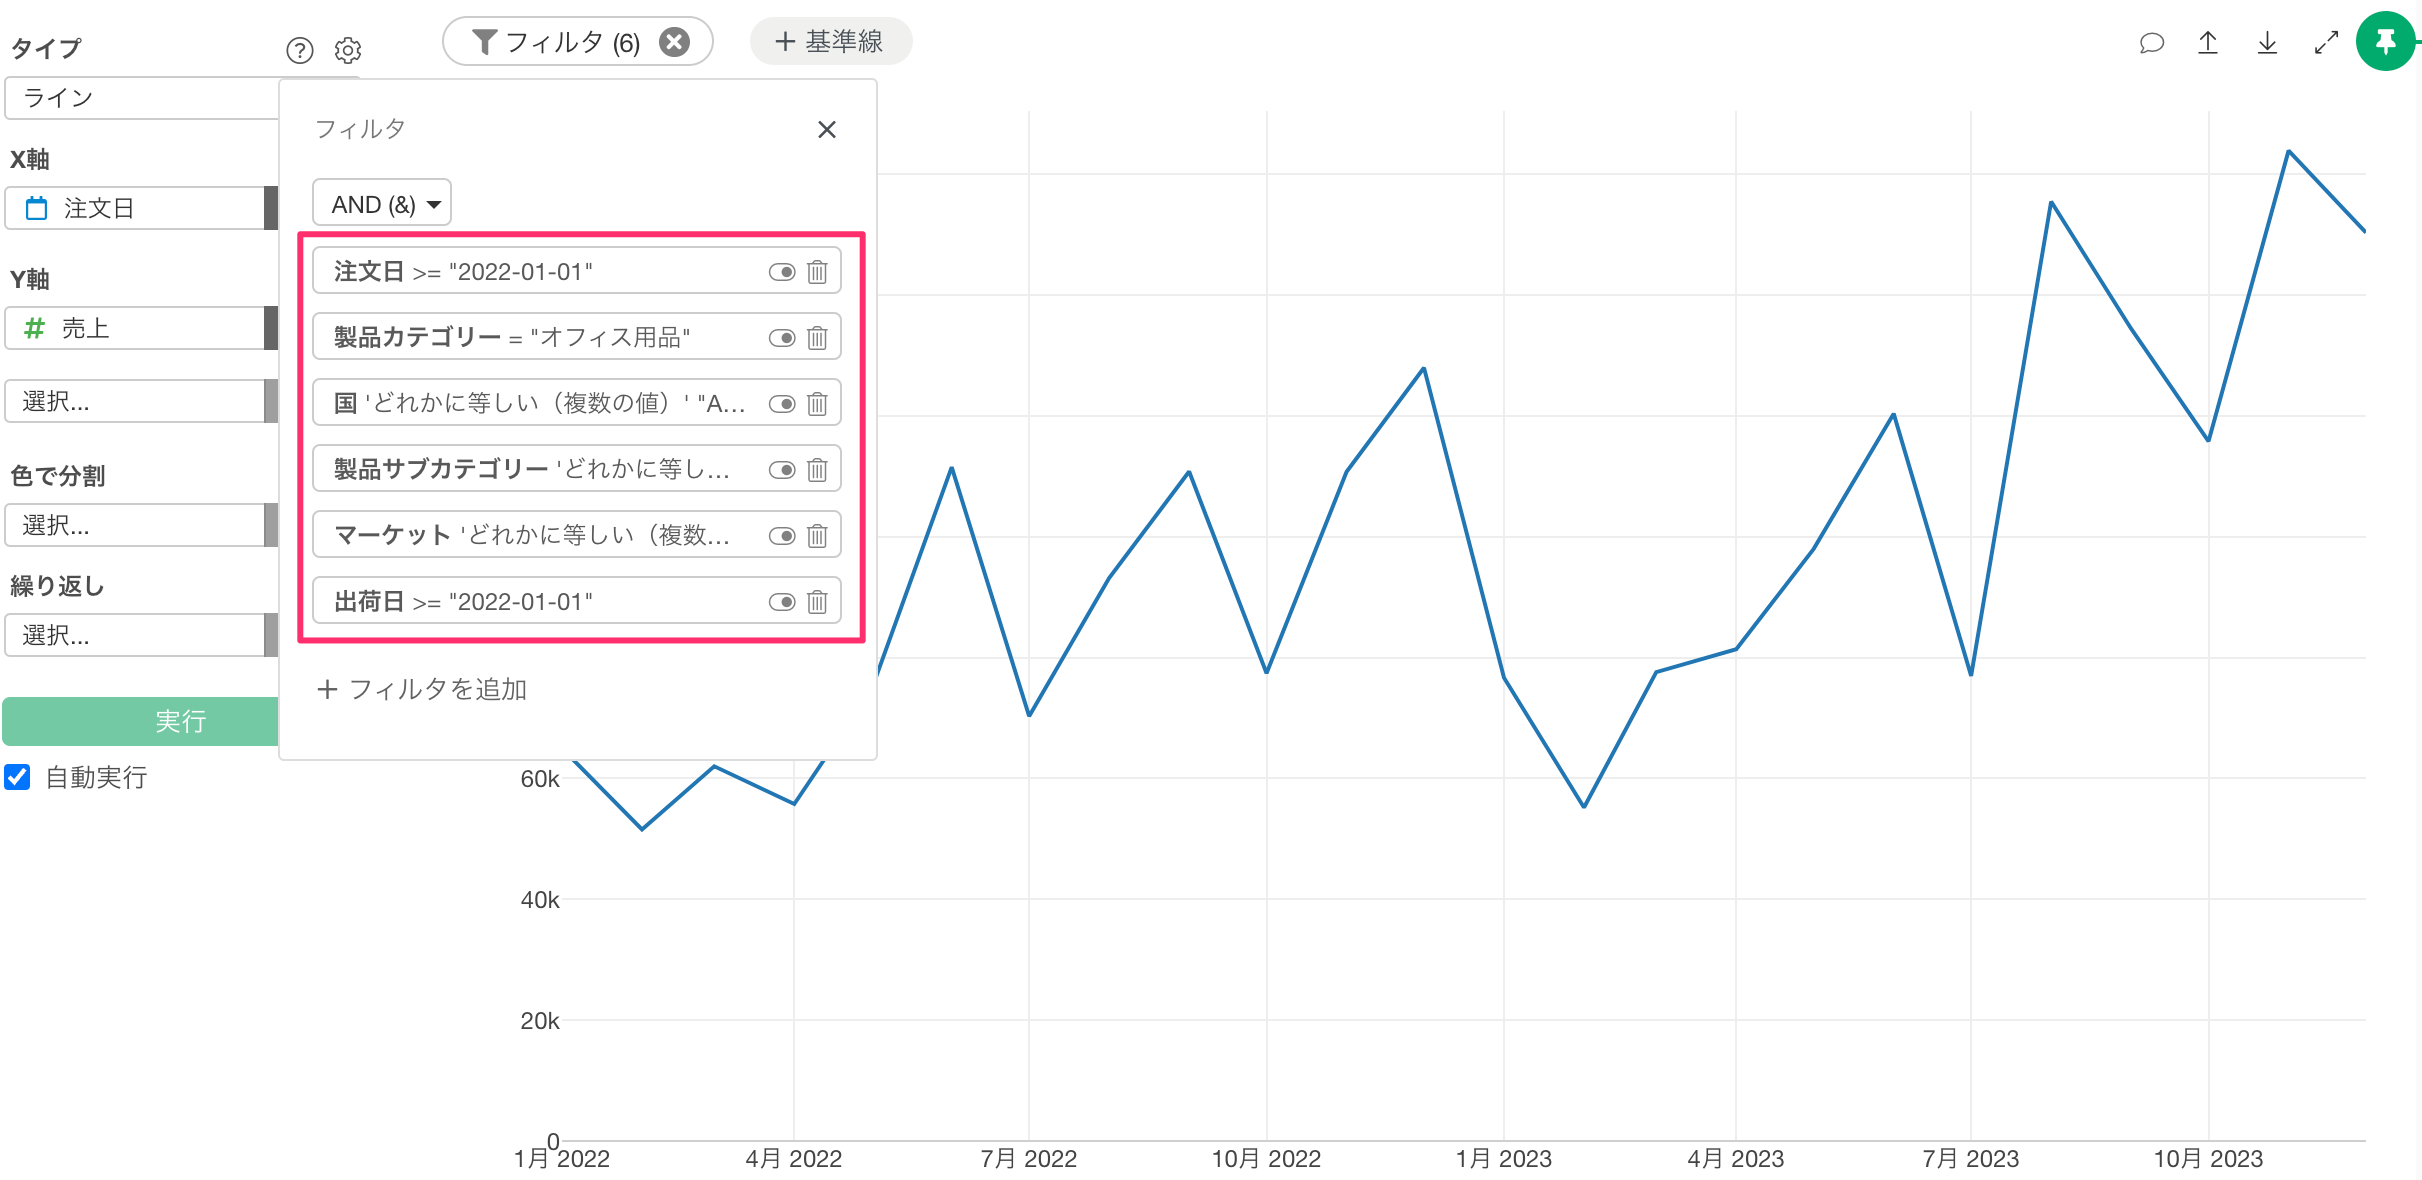The image size is (2422, 1180).
Task: Open chart settings gear icon
Action: tap(348, 50)
